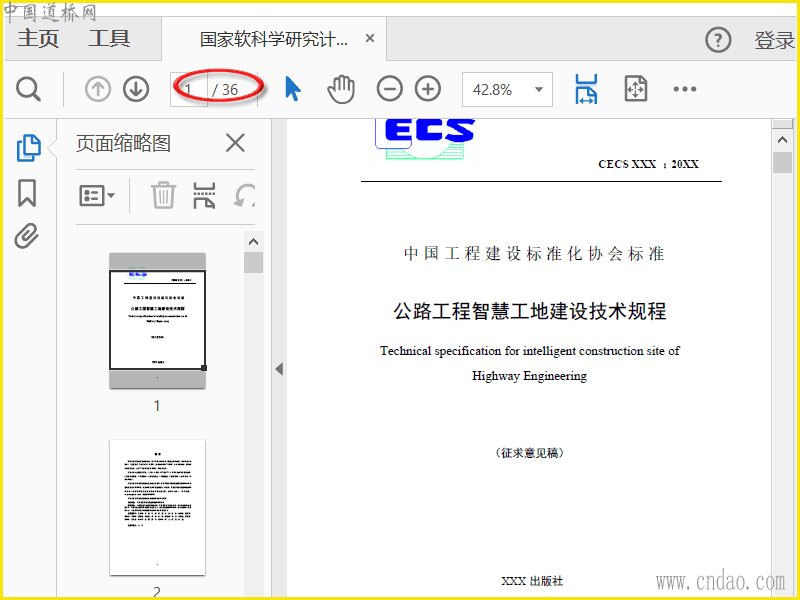Activate the hand pan tool
Image resolution: width=800 pixels, height=600 pixels.
coord(341,89)
